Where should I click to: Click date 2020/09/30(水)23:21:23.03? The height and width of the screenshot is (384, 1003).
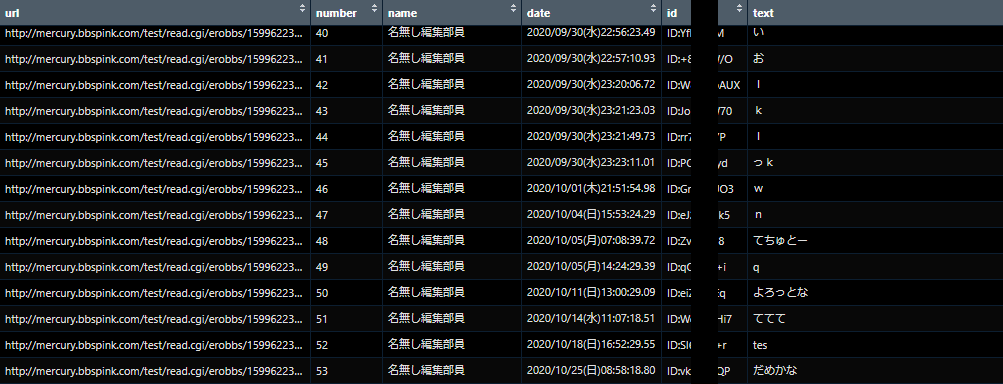click(x=591, y=110)
